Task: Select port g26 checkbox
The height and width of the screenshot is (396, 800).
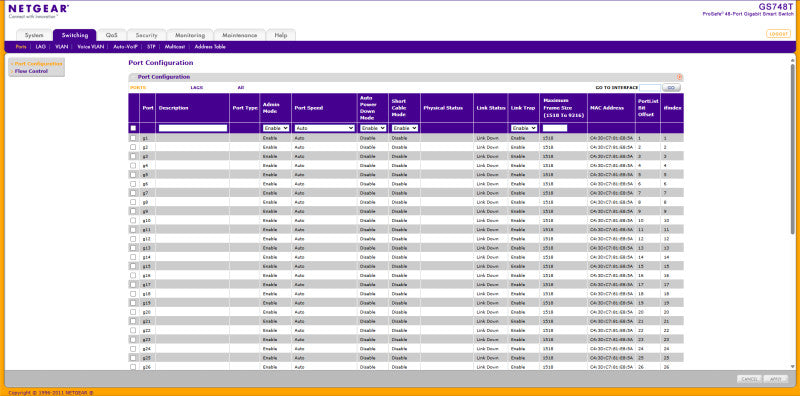Action: [133, 367]
